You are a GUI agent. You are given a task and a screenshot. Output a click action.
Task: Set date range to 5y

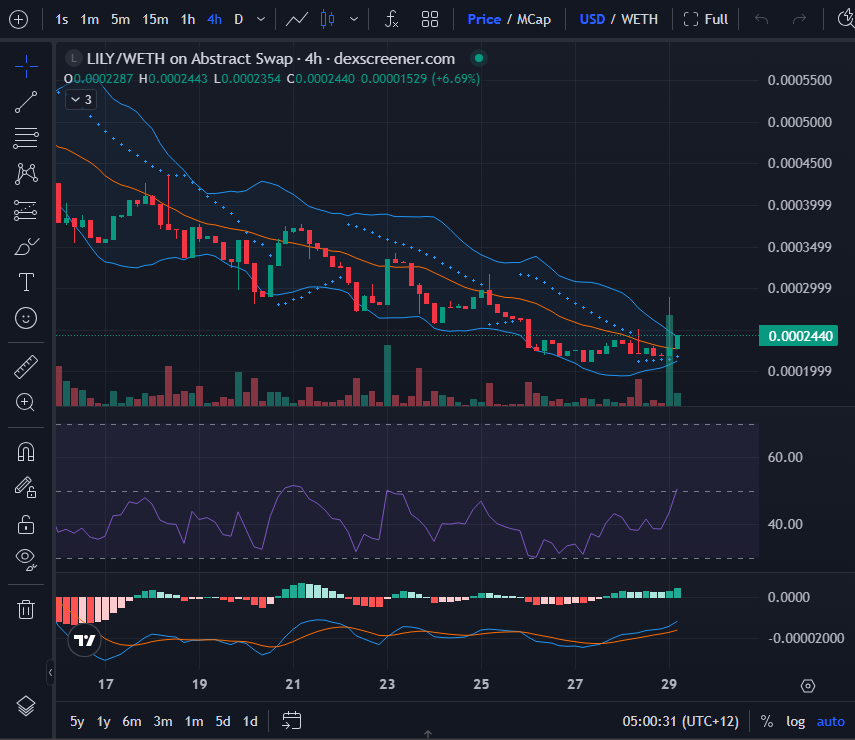click(77, 721)
